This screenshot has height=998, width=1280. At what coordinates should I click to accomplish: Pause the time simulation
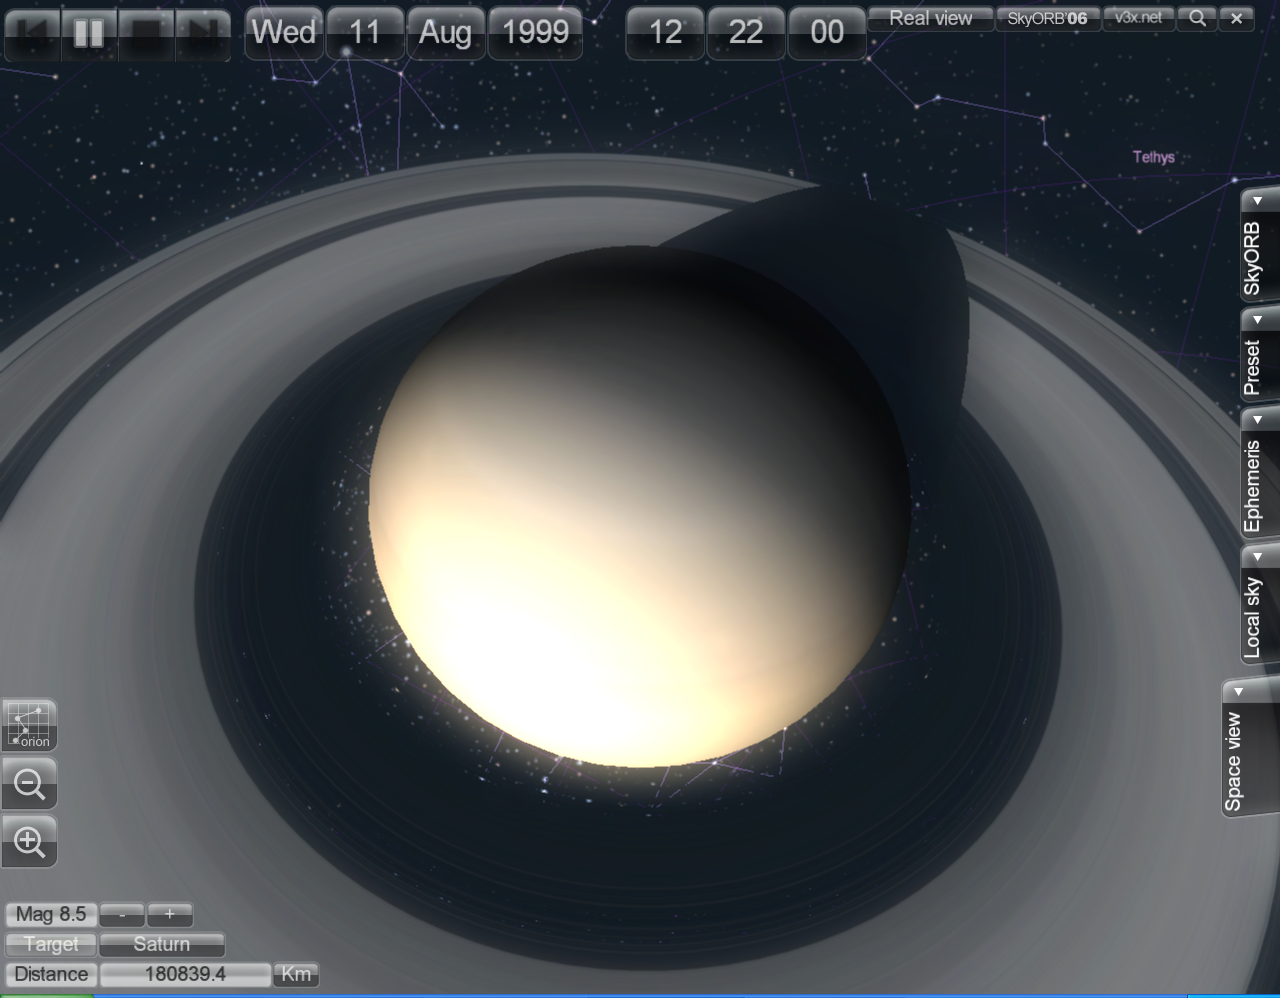pyautogui.click(x=89, y=33)
